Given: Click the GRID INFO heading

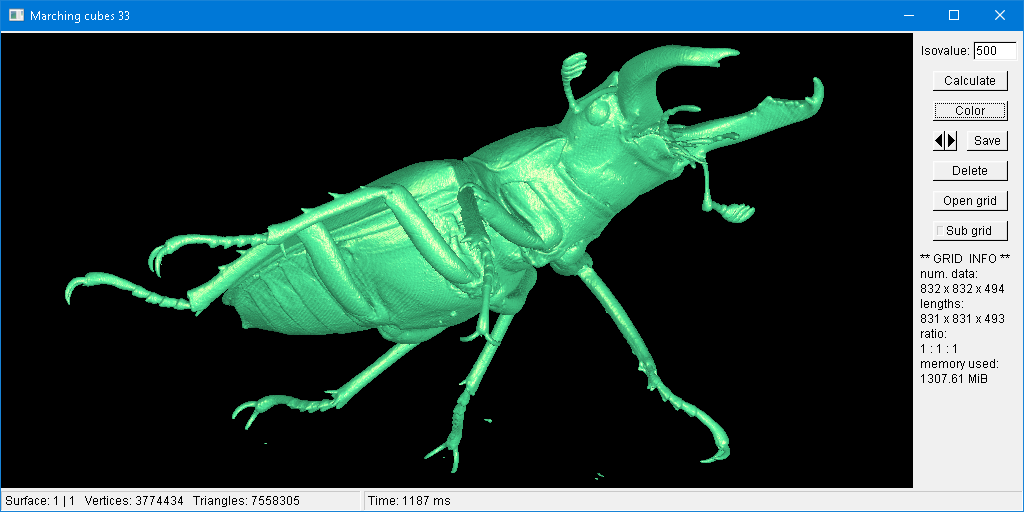Looking at the screenshot, I should [x=965, y=259].
